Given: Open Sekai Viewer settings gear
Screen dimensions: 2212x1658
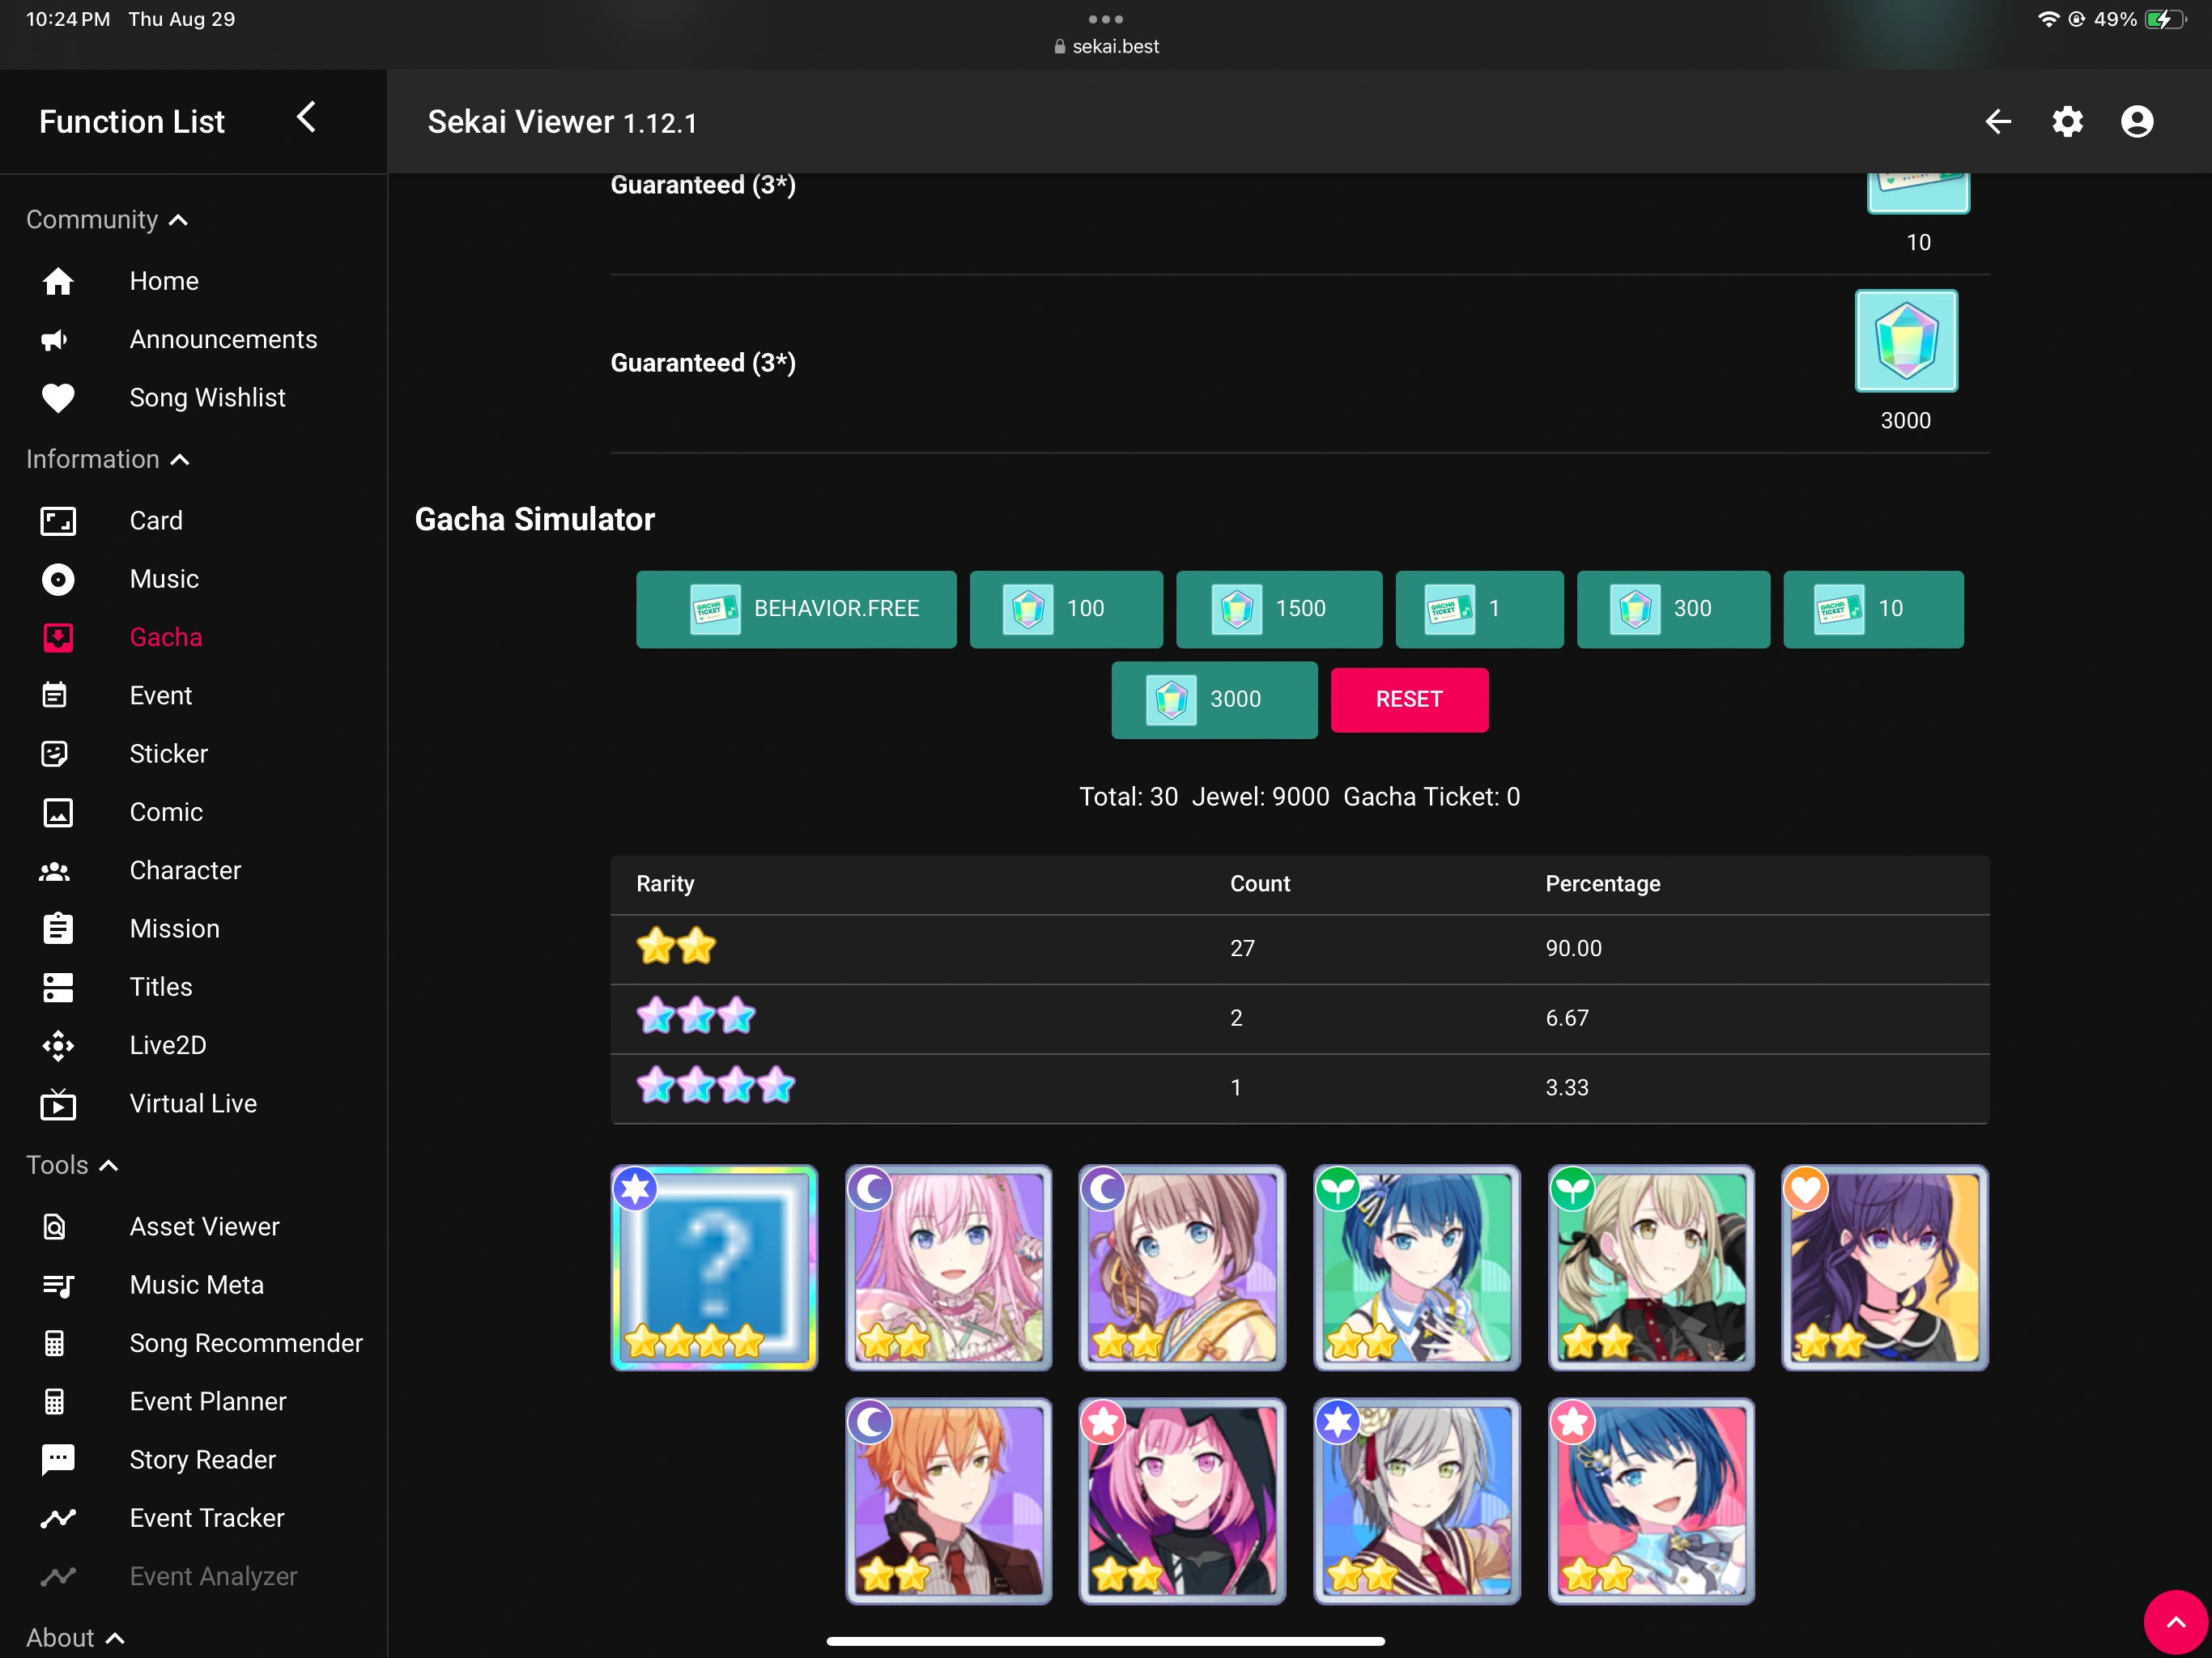Looking at the screenshot, I should click(x=2067, y=121).
